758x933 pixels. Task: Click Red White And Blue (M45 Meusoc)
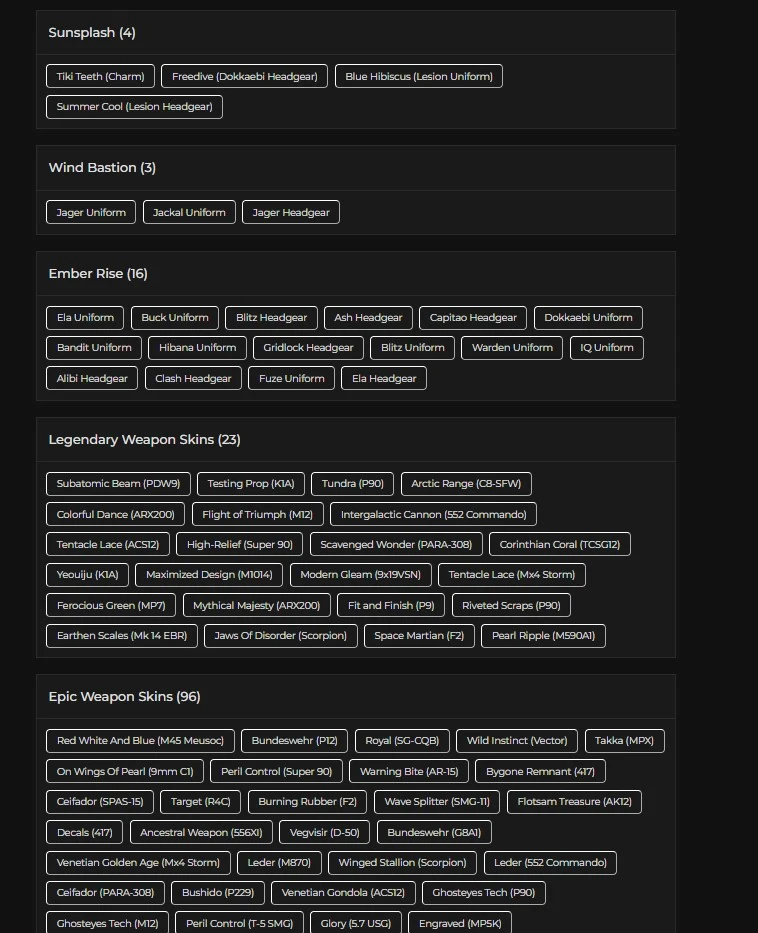(140, 741)
